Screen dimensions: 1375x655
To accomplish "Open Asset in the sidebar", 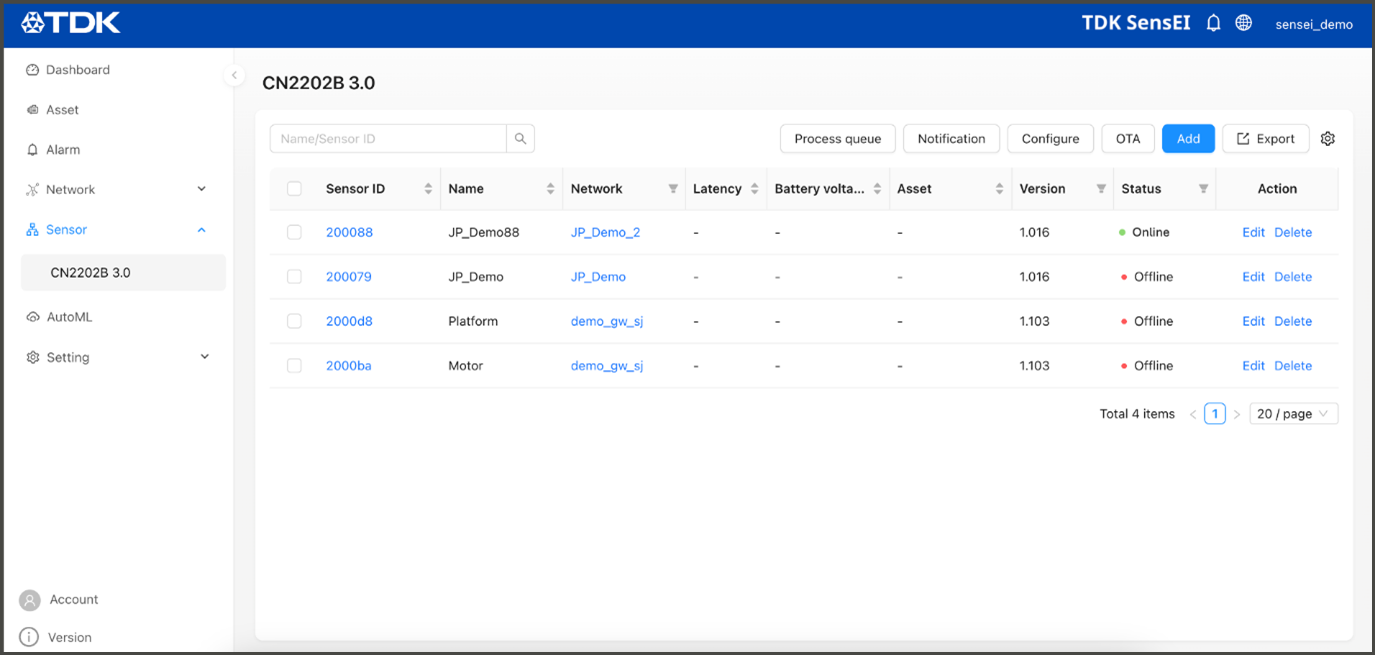I will [x=62, y=110].
